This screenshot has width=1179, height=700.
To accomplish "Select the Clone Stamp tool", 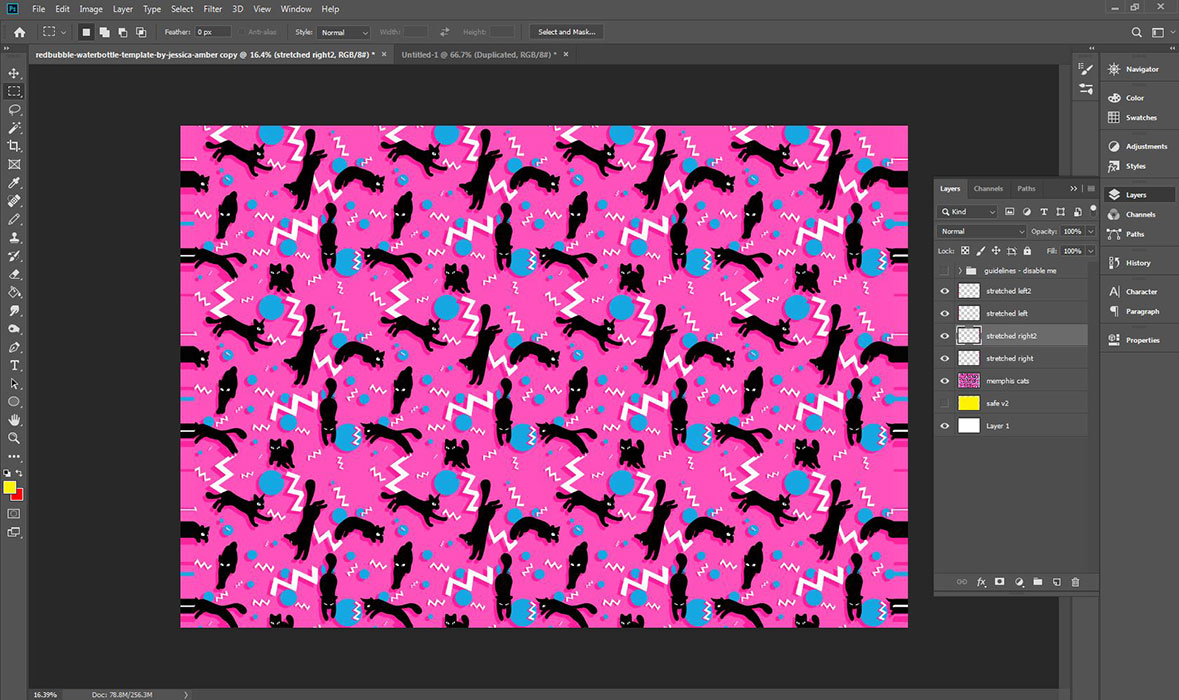I will click(x=14, y=238).
